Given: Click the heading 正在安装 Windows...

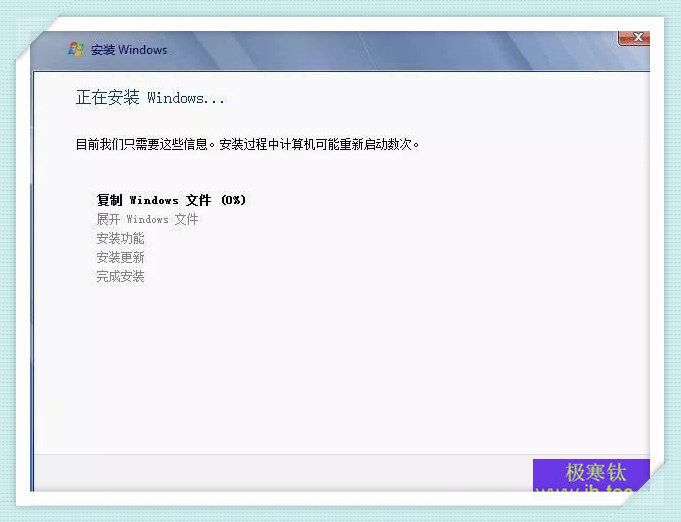Looking at the screenshot, I should [150, 97].
